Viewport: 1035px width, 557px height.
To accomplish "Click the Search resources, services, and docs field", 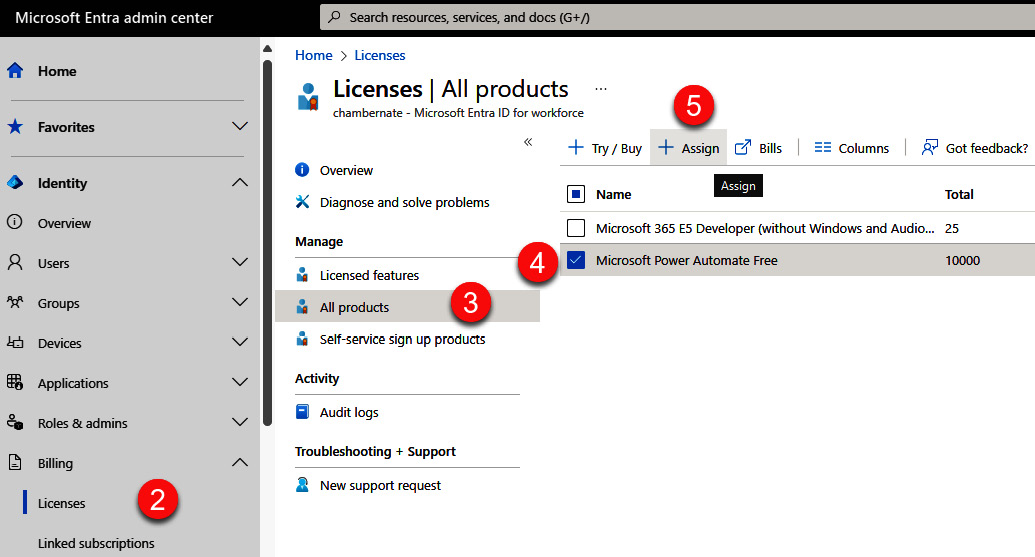I will coord(677,17).
